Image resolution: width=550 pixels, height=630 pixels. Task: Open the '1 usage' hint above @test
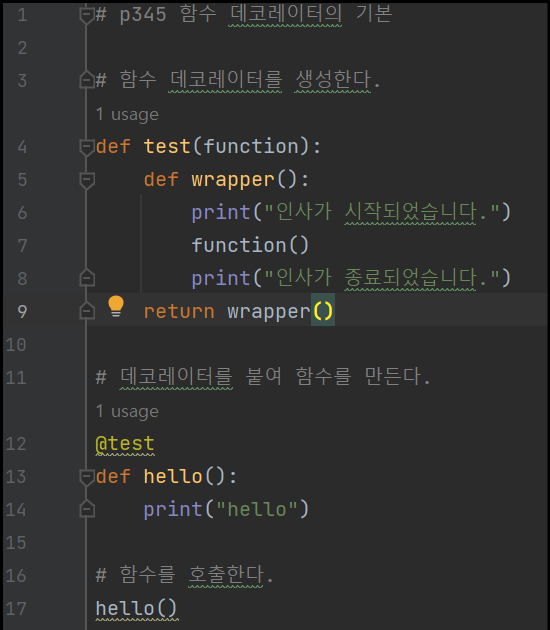tap(127, 411)
